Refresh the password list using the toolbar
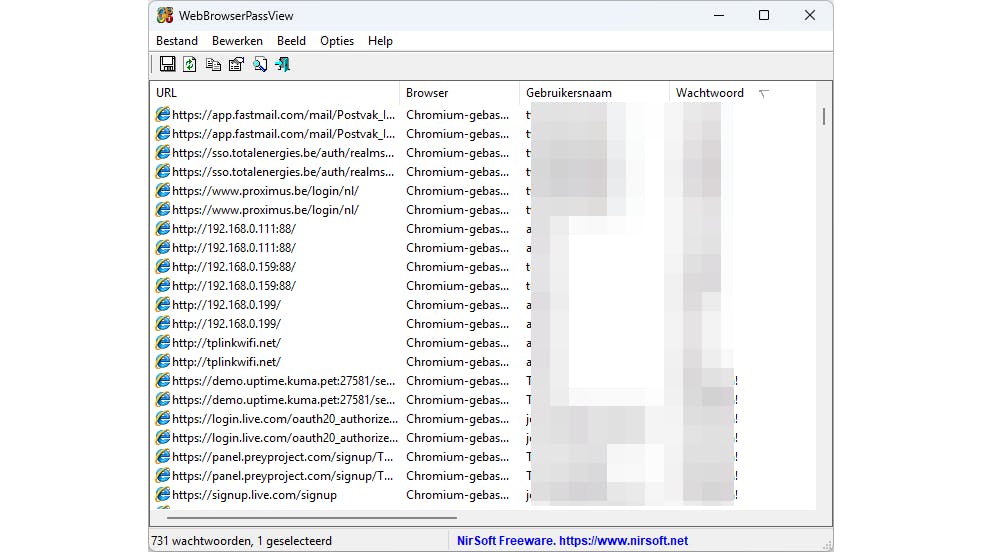 point(190,64)
